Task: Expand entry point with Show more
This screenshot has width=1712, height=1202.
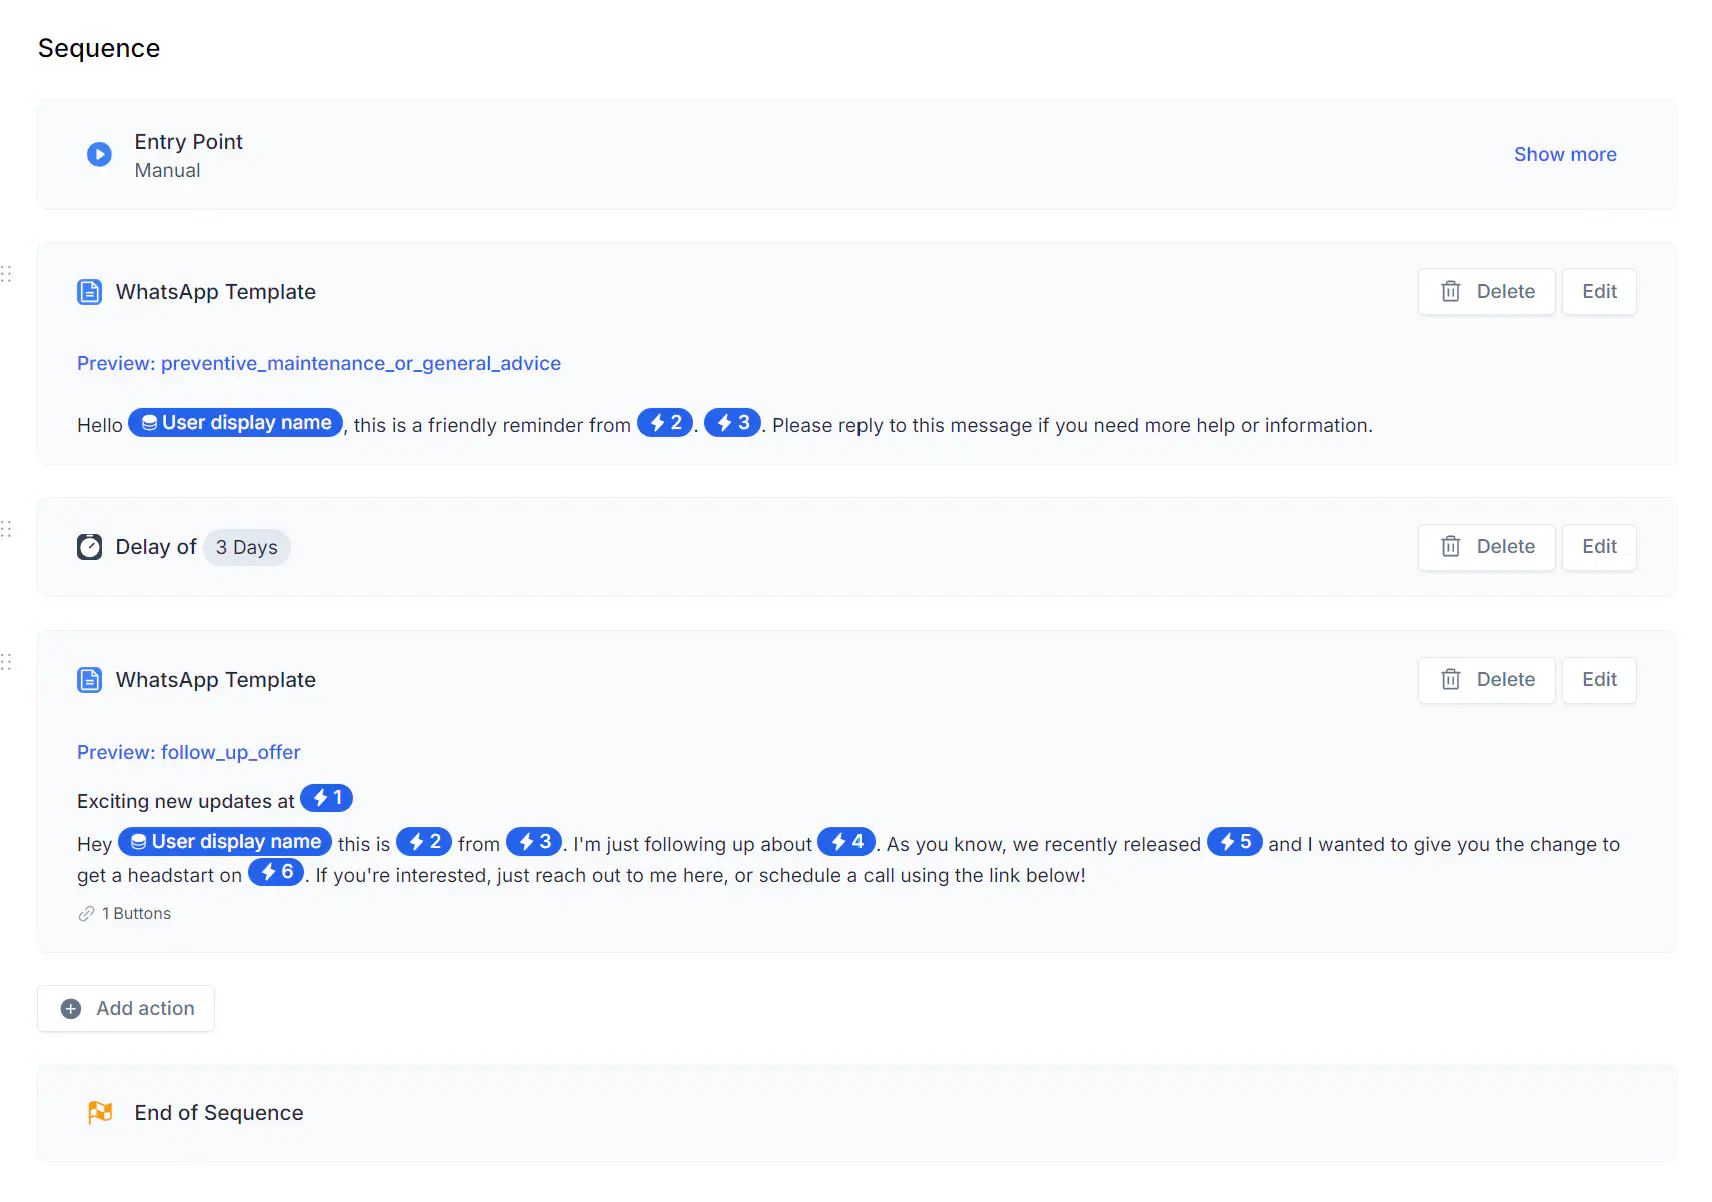Action: pyautogui.click(x=1565, y=154)
